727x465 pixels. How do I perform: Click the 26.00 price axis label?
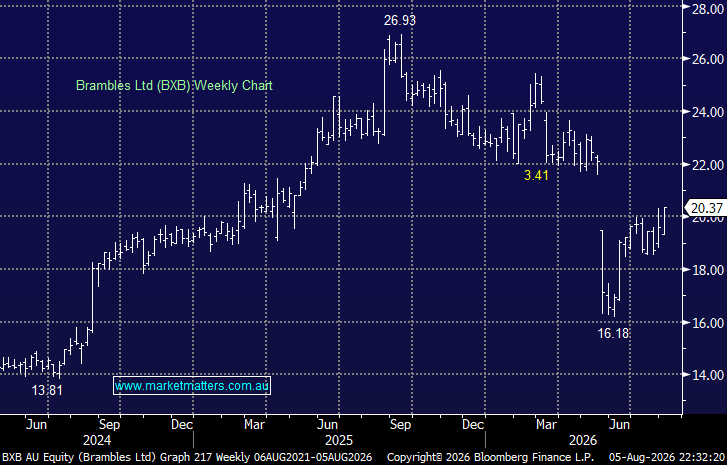point(708,59)
